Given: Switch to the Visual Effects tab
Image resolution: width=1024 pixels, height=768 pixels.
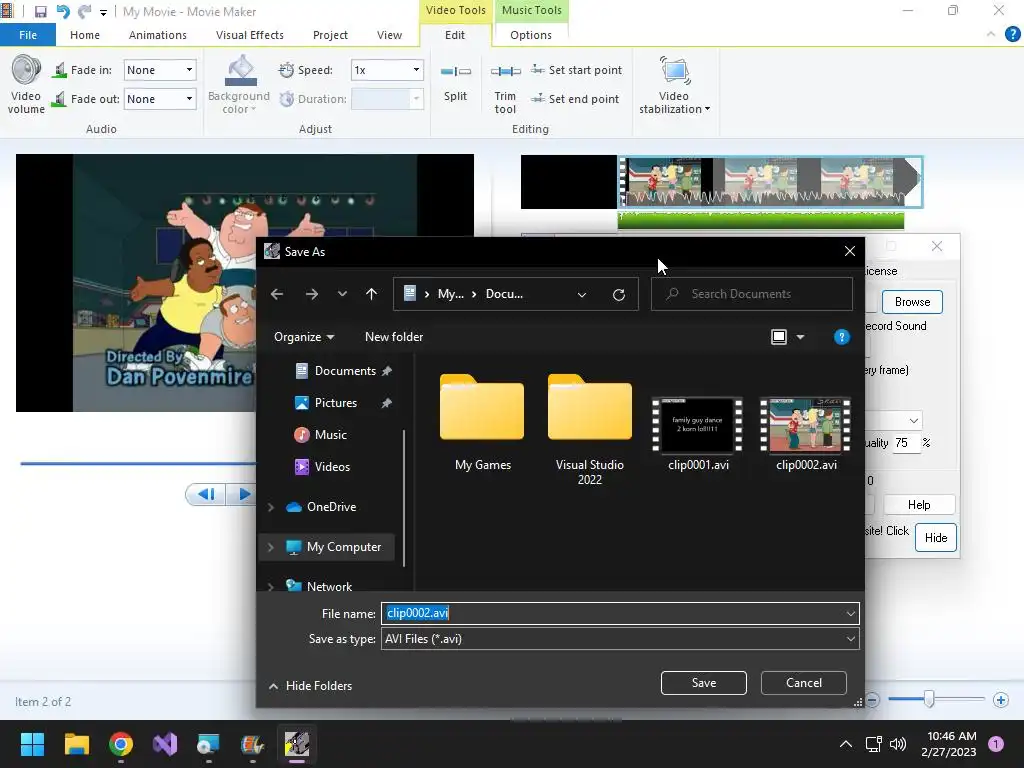Looking at the screenshot, I should click(249, 35).
